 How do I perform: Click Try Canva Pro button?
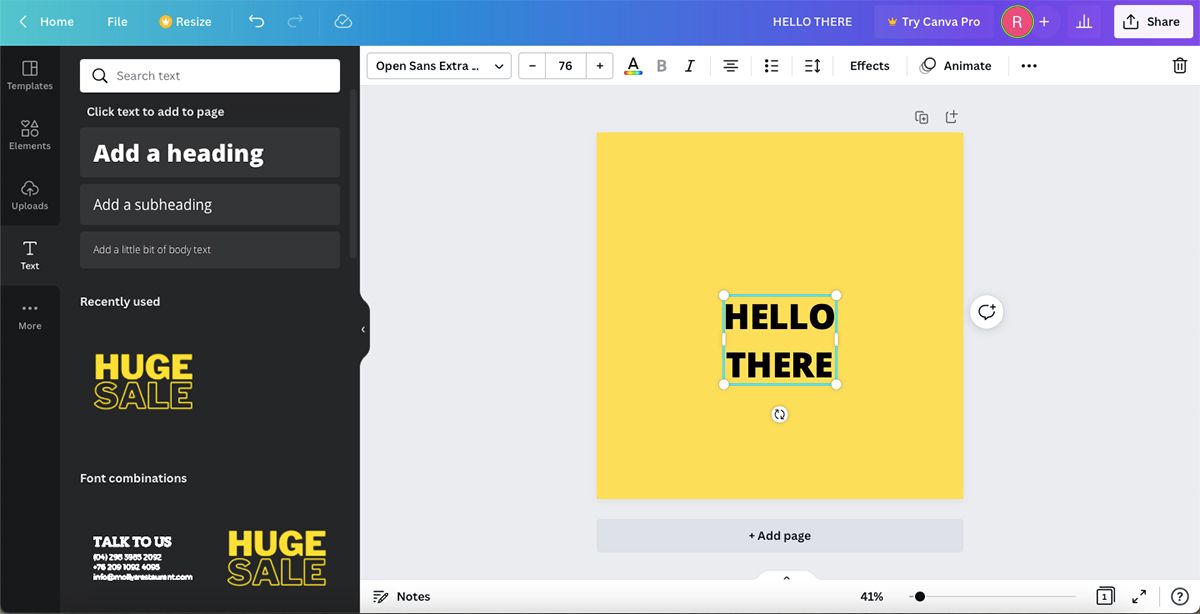[x=934, y=21]
